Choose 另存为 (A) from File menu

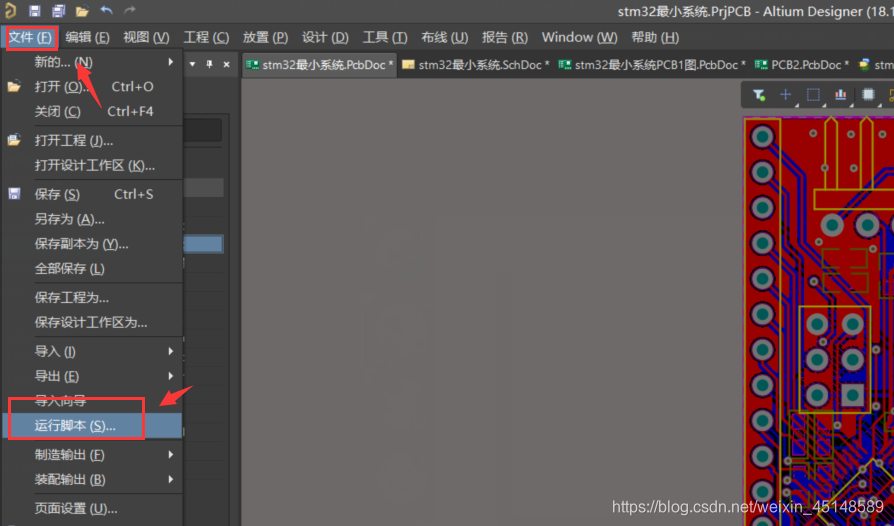coord(69,219)
